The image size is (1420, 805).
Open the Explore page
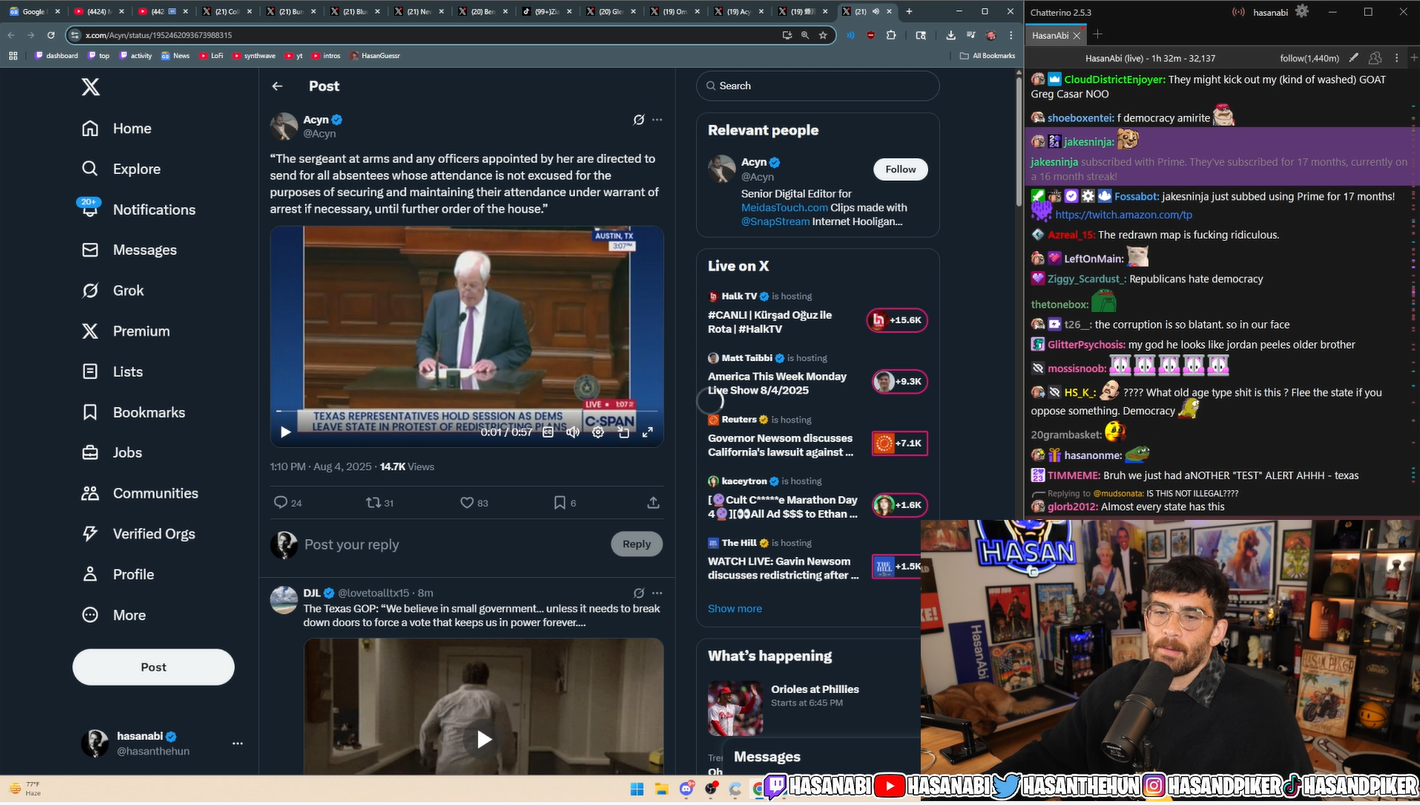[121, 169]
